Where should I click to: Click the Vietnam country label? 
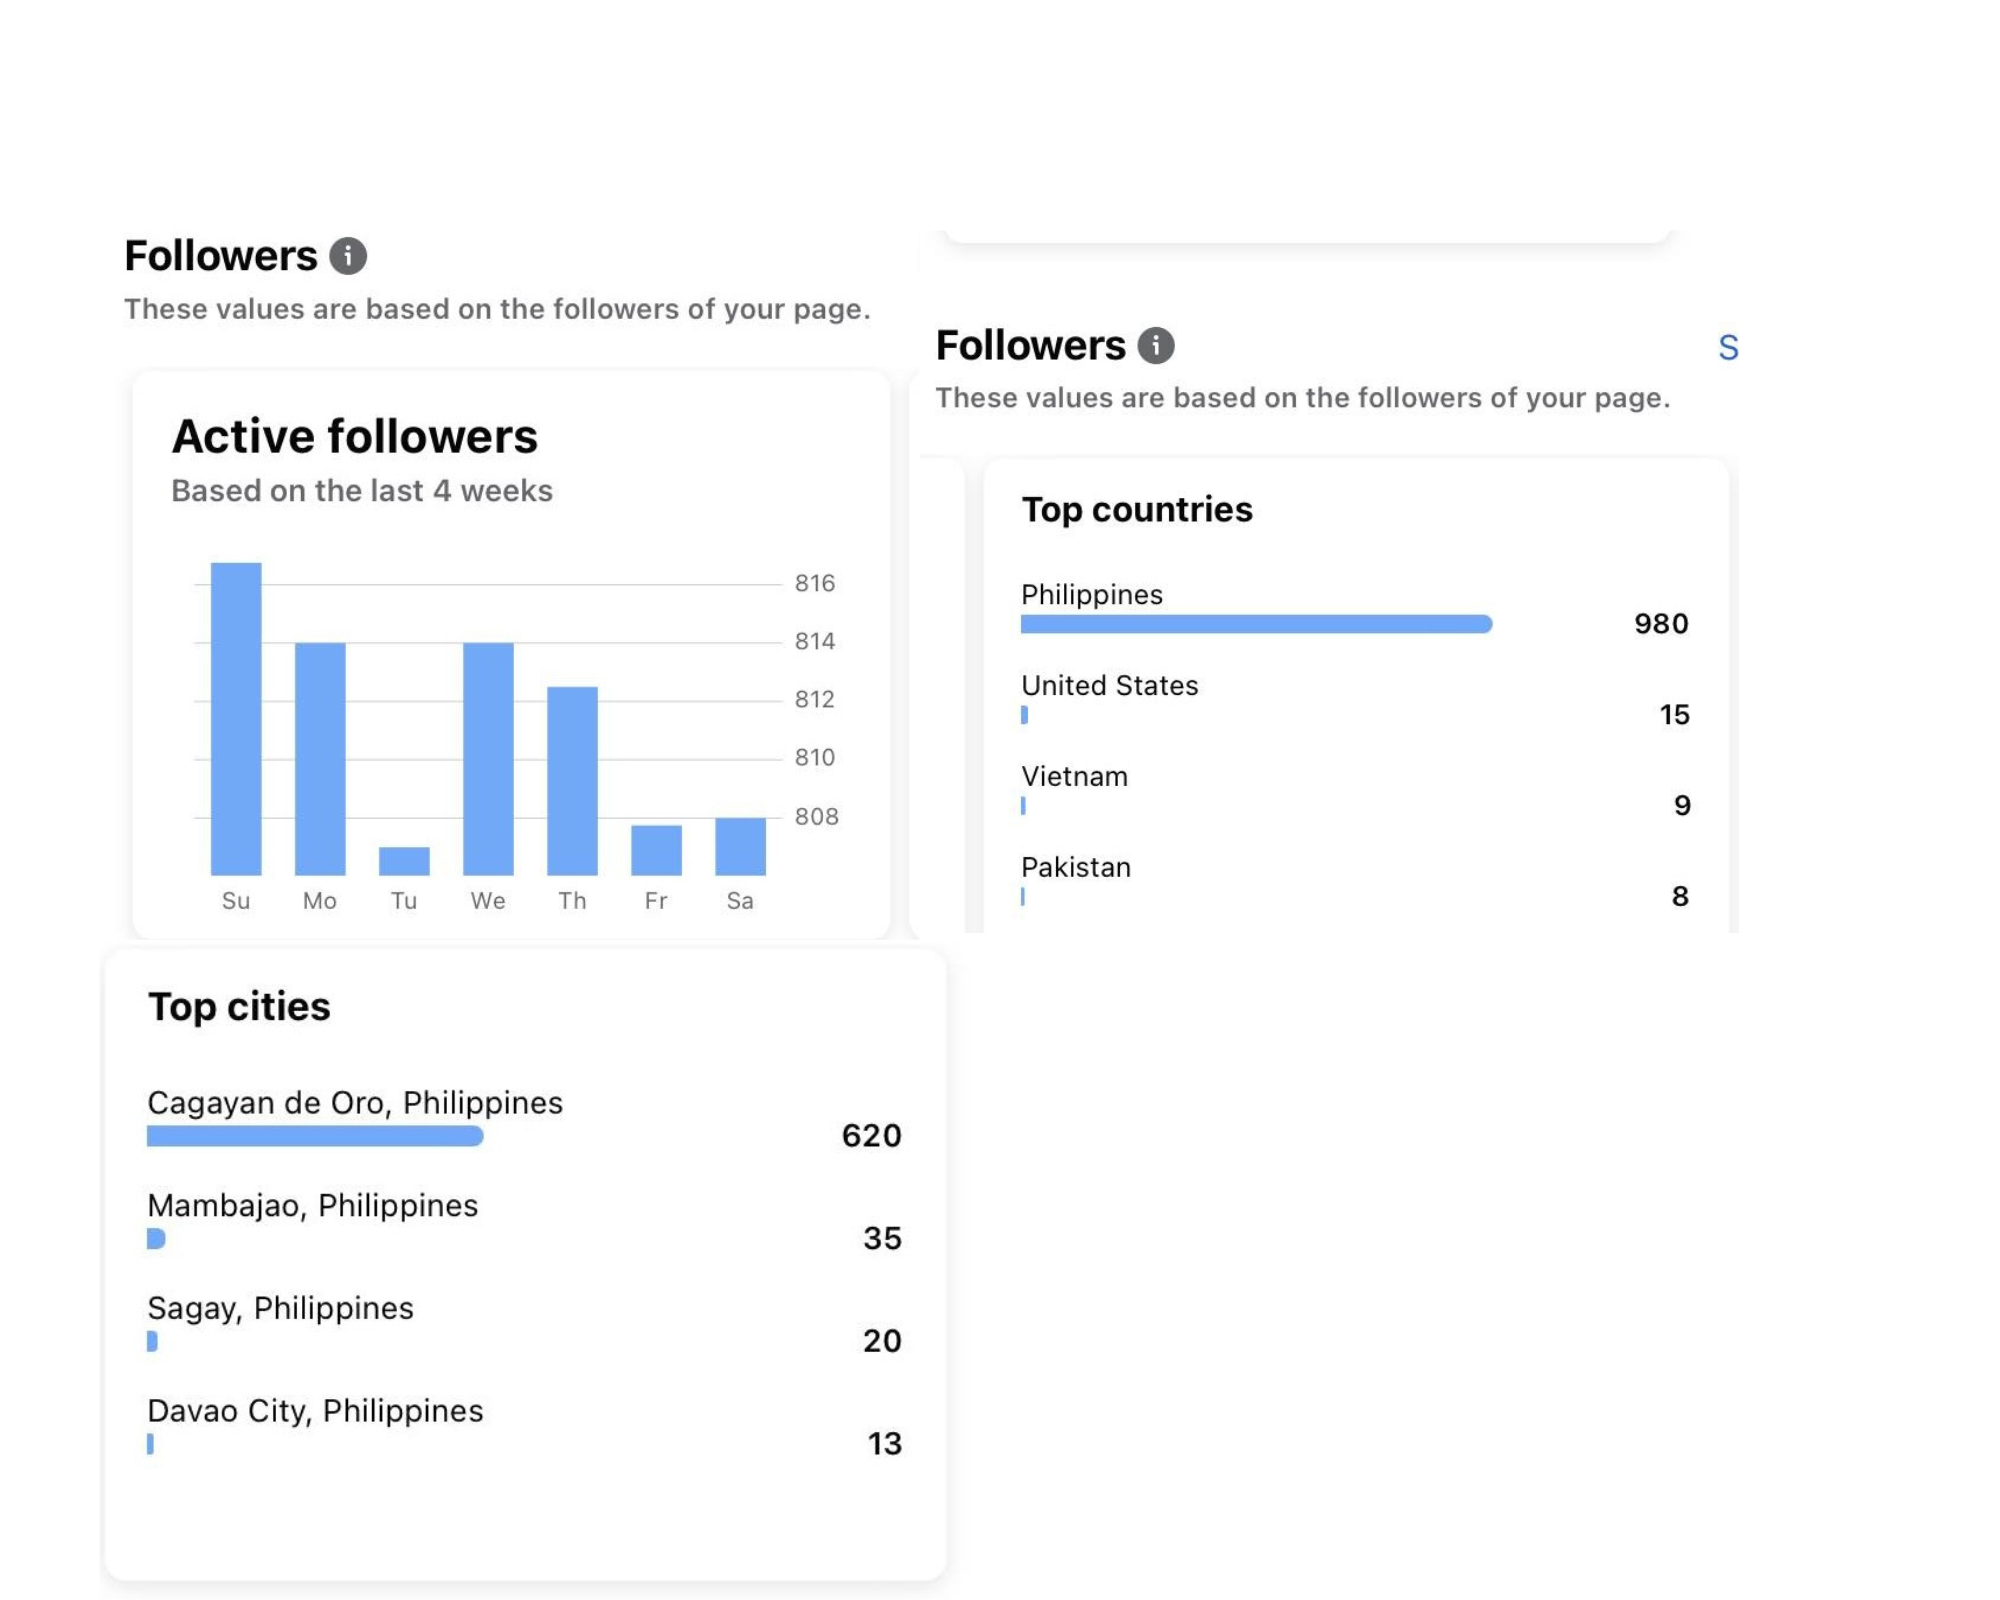tap(1074, 776)
